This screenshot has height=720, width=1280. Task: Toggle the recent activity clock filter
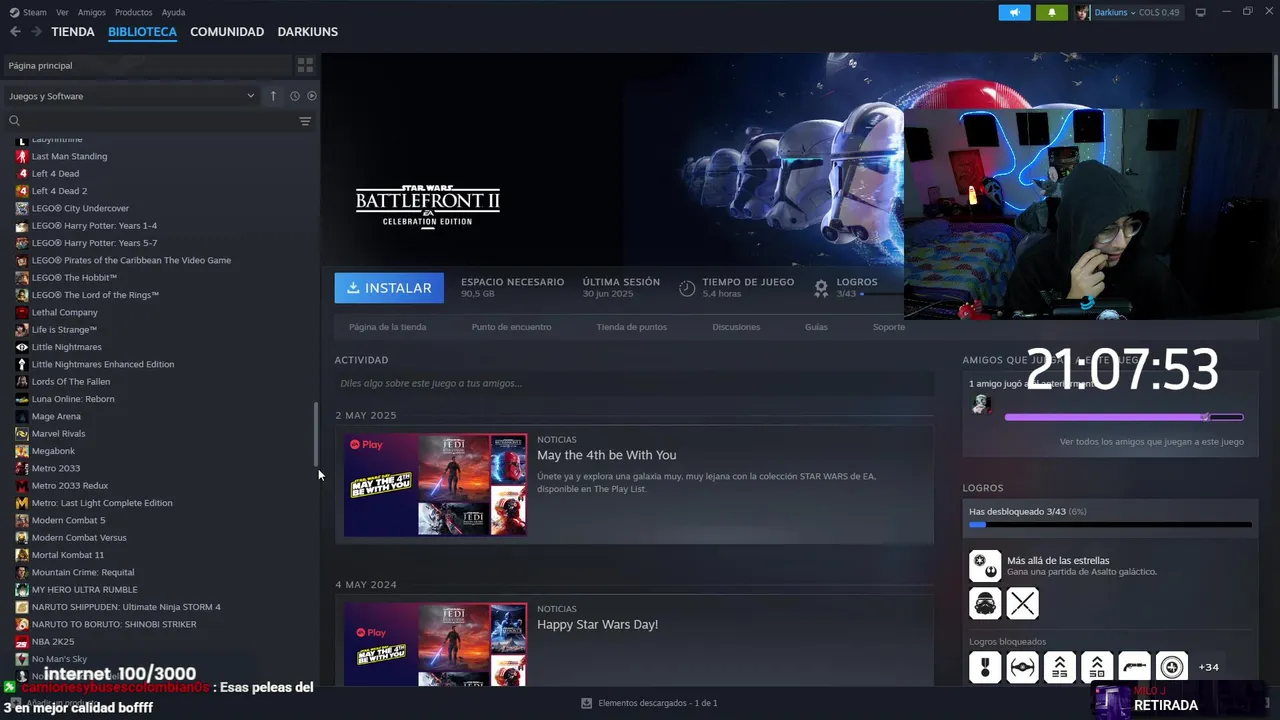pyautogui.click(x=295, y=96)
